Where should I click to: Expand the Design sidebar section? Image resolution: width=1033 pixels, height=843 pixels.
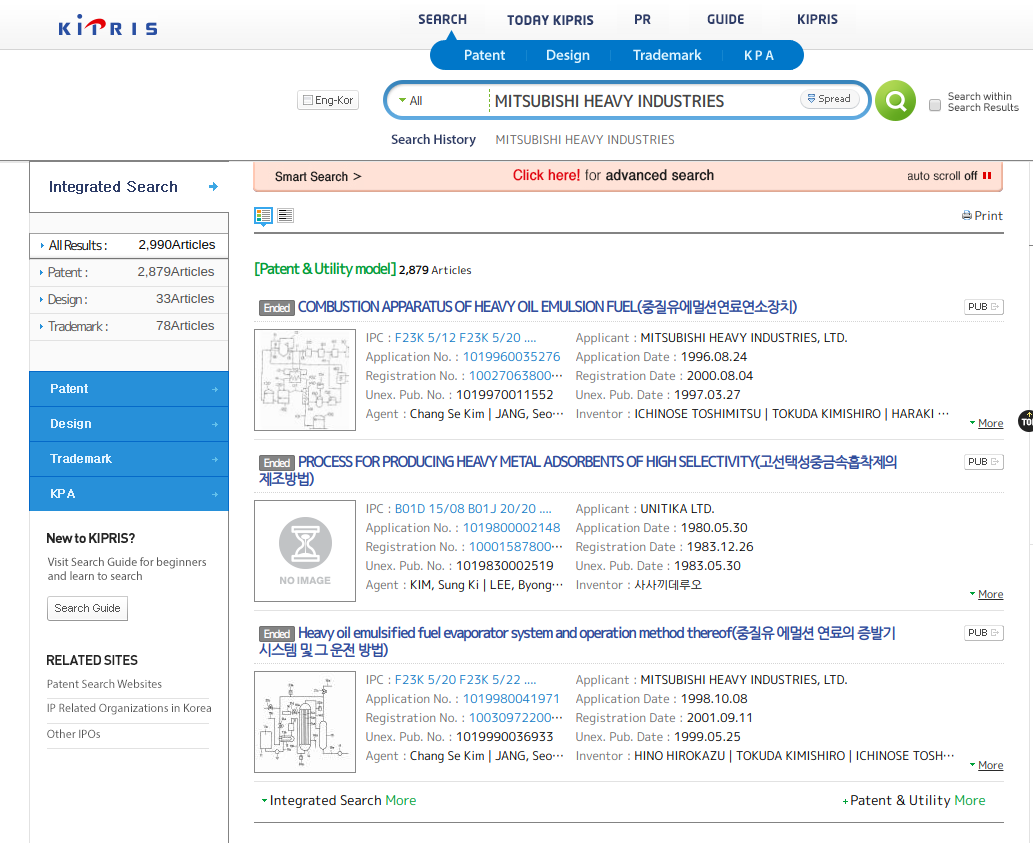coord(129,423)
